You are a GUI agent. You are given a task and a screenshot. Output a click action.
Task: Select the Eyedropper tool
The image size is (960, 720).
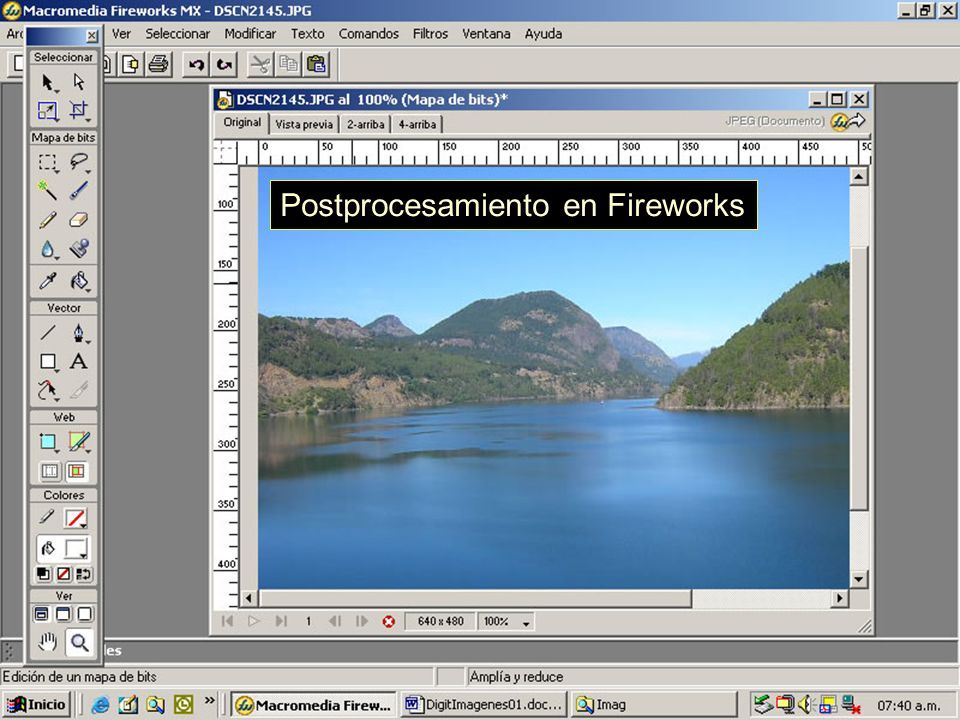[48, 281]
